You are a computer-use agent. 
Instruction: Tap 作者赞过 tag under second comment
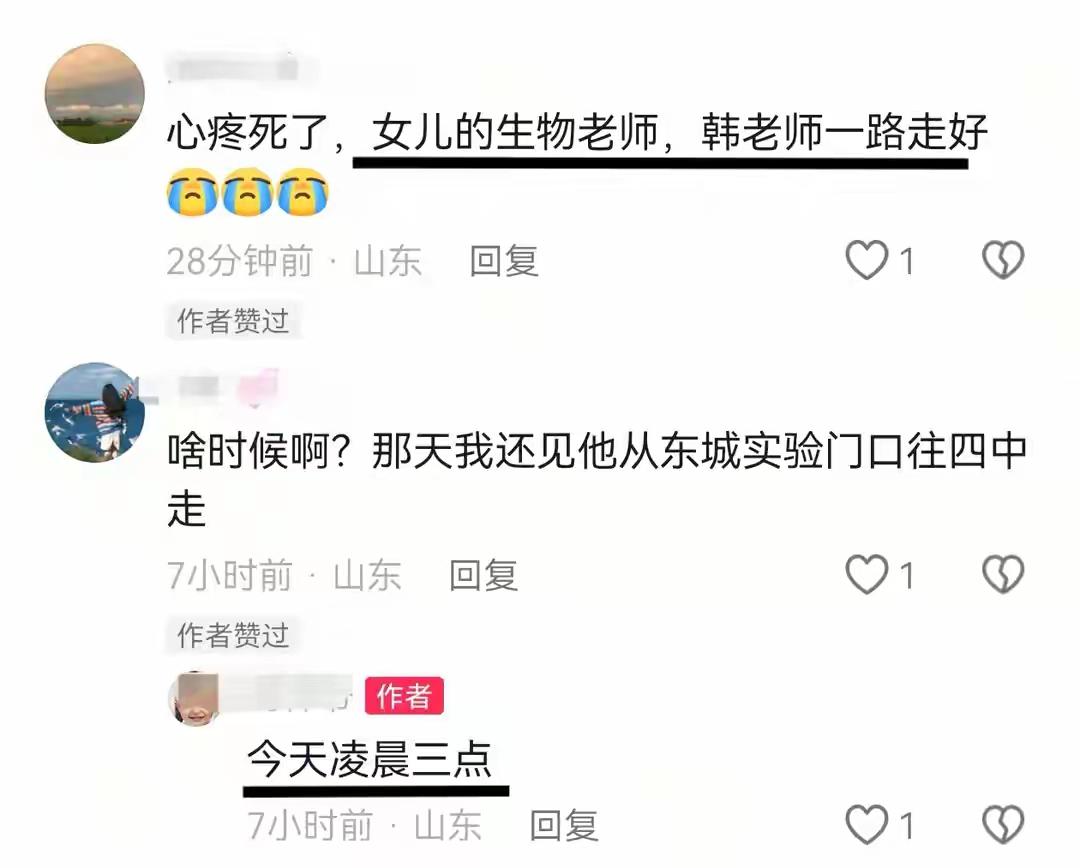[x=233, y=635]
